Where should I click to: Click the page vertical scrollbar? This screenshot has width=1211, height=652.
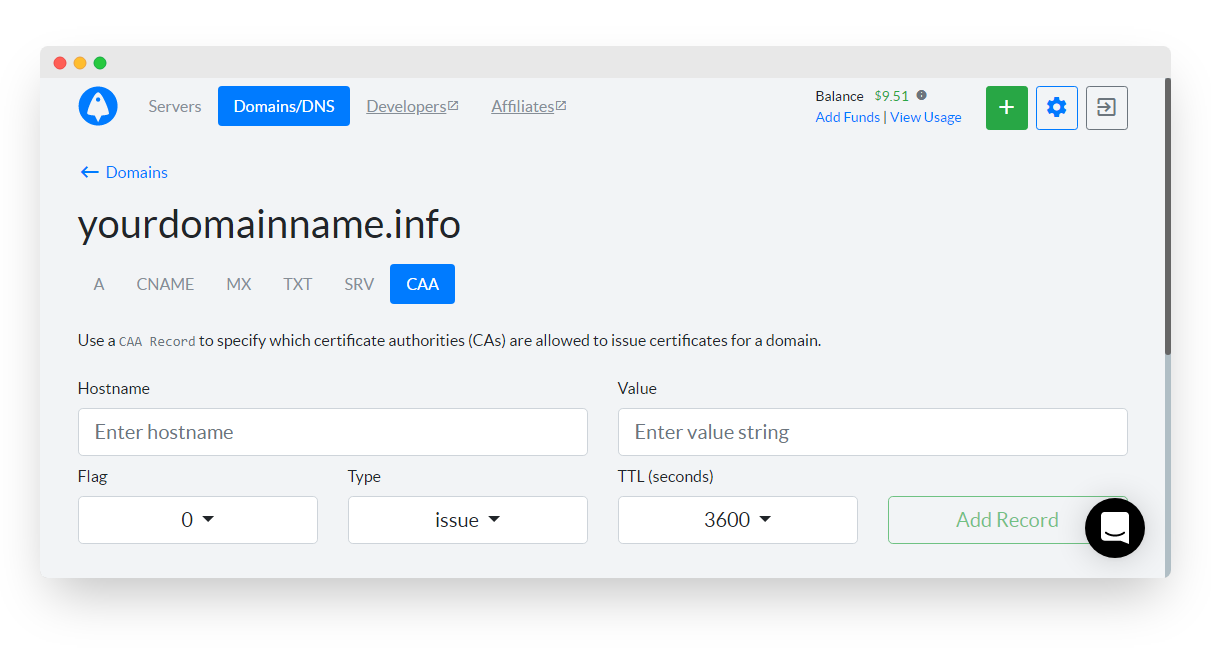coord(1167,215)
